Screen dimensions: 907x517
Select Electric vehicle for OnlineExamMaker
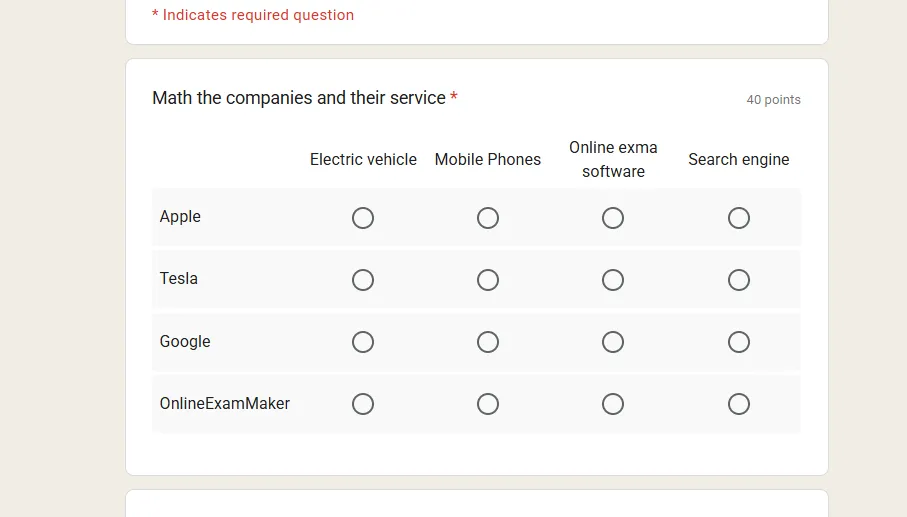point(363,404)
